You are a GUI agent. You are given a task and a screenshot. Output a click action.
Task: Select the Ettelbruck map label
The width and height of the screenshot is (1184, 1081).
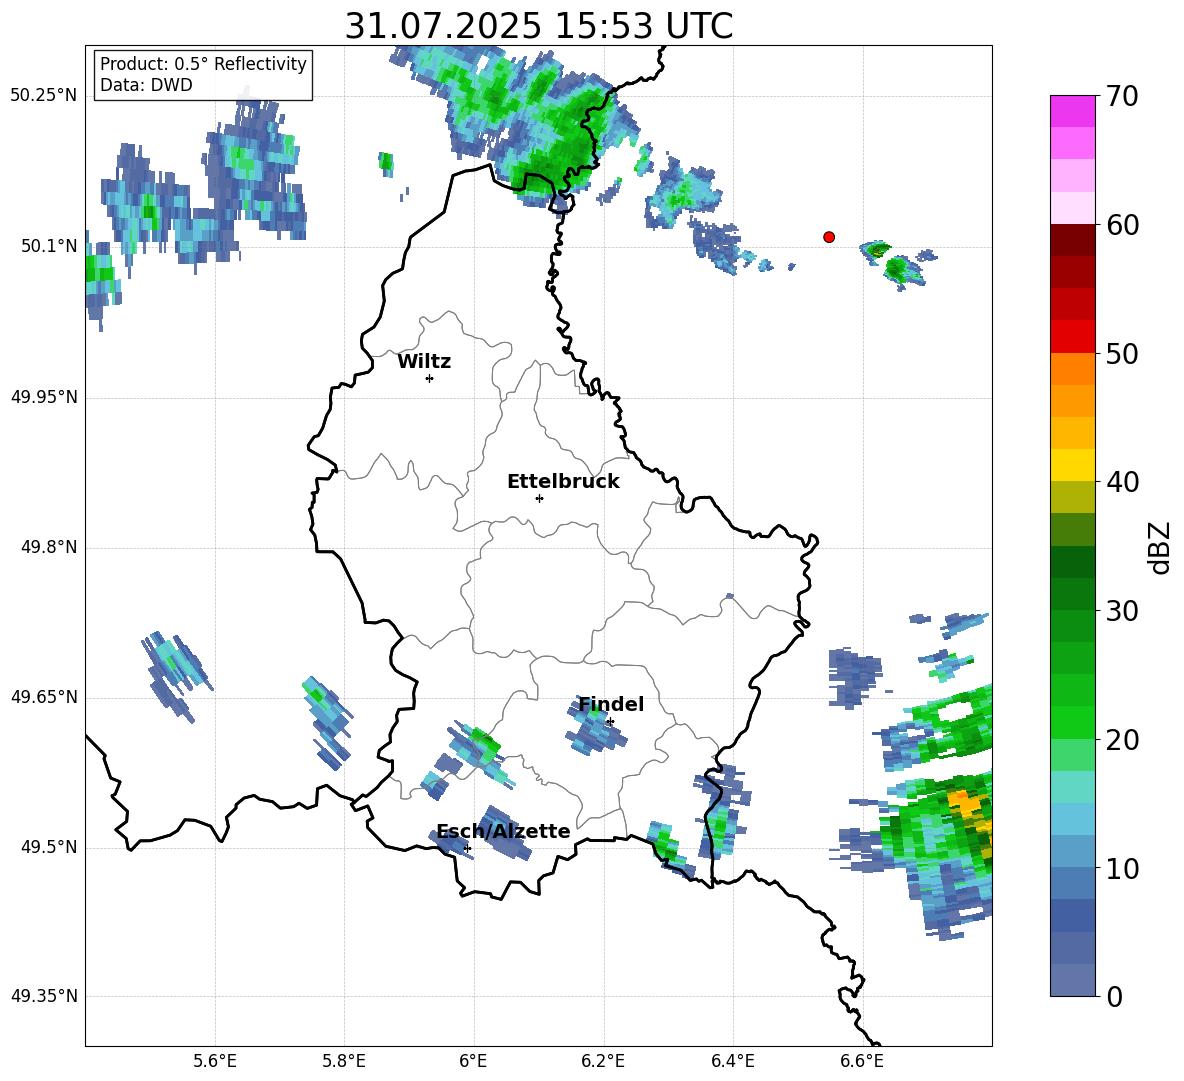[x=563, y=482]
